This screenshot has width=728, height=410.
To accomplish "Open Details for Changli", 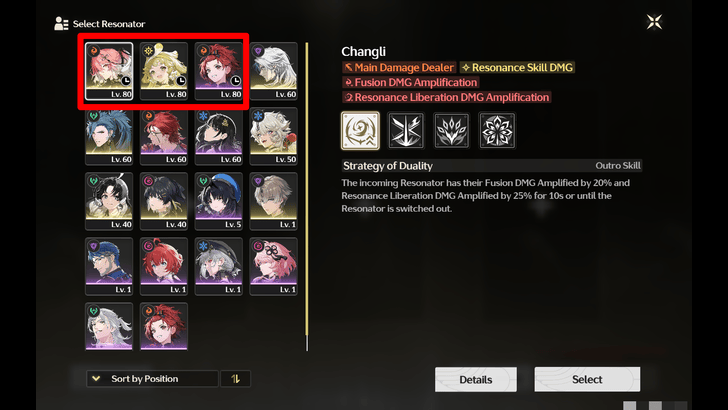I will pos(475,379).
